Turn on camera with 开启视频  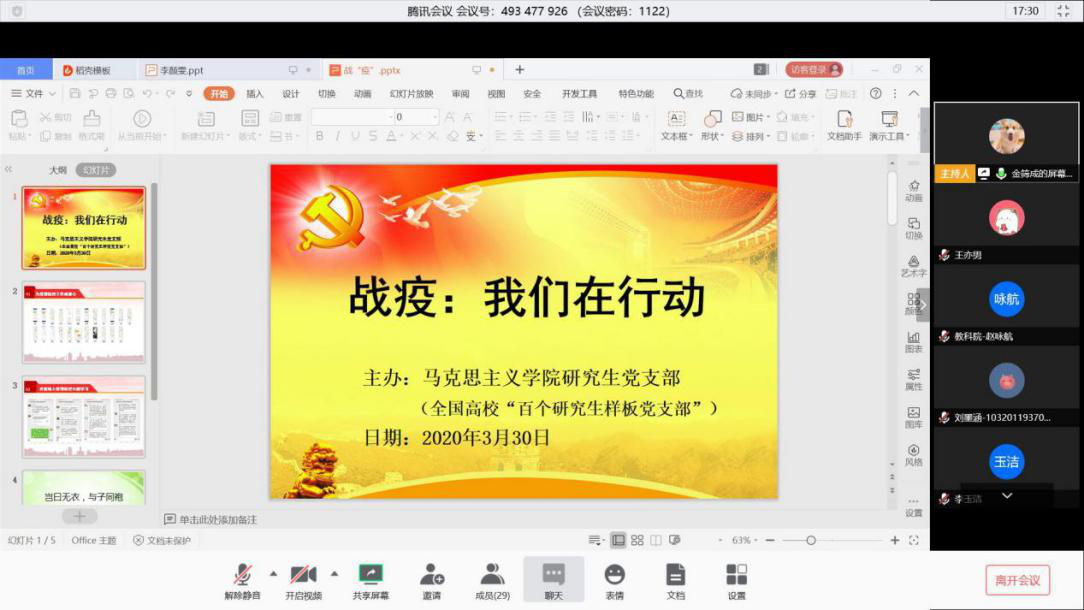point(303,581)
